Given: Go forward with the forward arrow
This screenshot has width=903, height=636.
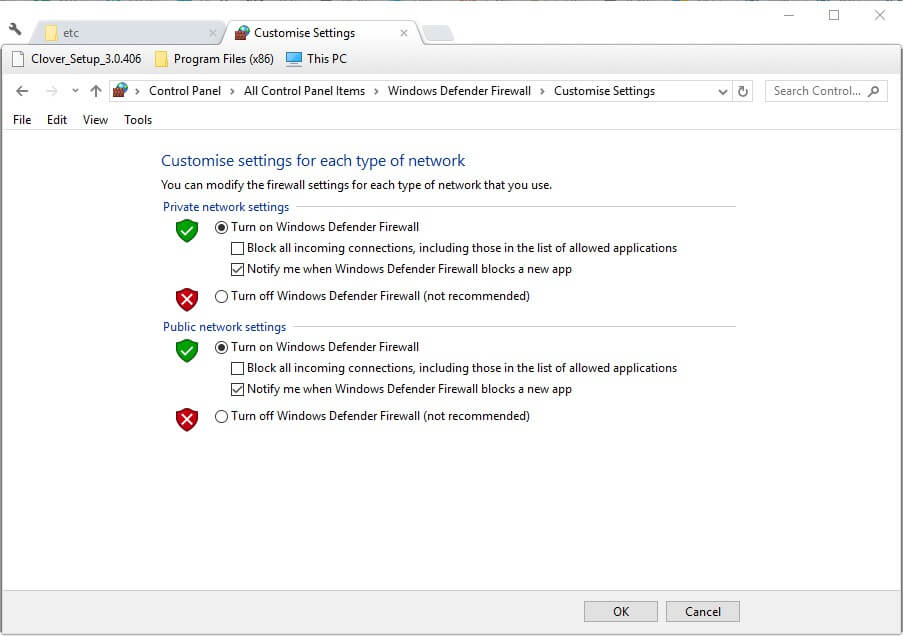Looking at the screenshot, I should (51, 91).
